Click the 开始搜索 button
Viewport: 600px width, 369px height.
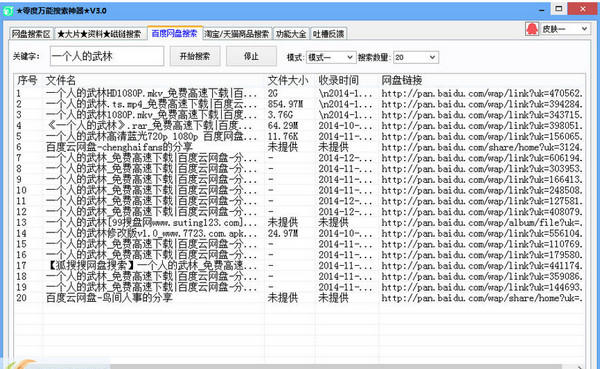(x=195, y=57)
